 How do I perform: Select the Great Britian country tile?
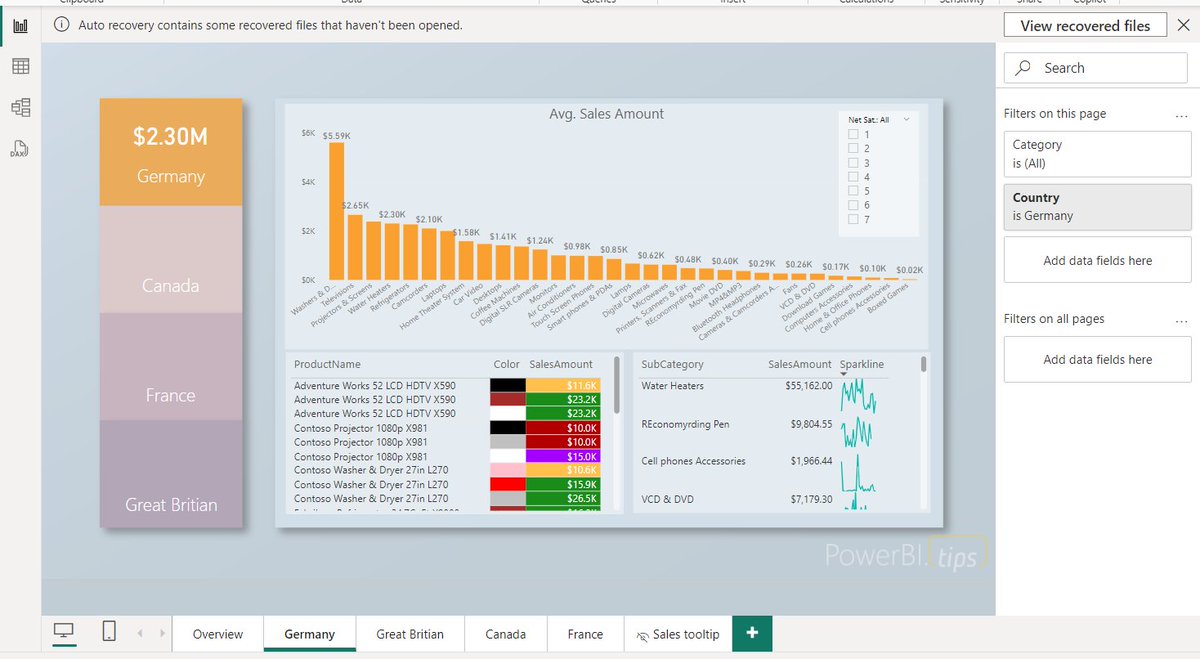tap(171, 474)
